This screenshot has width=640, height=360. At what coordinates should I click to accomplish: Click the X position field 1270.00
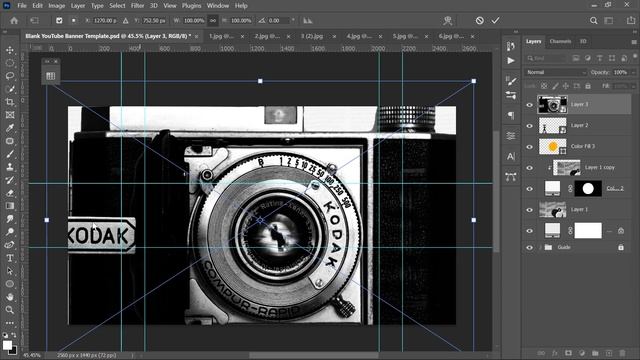pos(105,20)
